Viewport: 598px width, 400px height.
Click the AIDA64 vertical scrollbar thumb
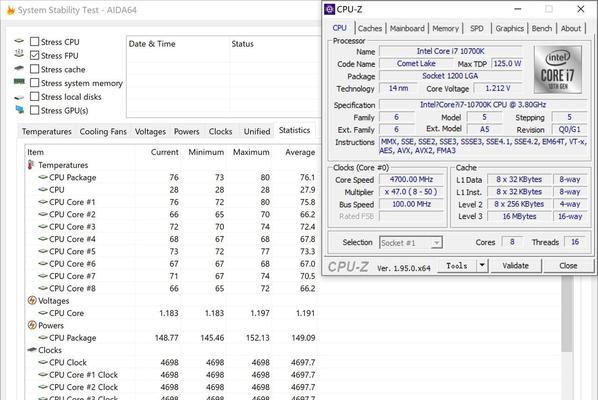[x=567, y=313]
